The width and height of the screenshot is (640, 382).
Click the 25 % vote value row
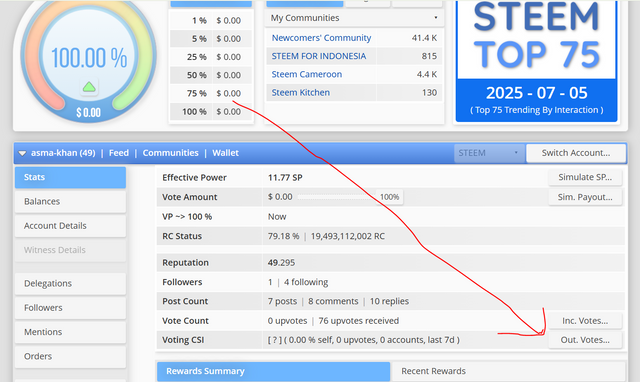click(211, 57)
